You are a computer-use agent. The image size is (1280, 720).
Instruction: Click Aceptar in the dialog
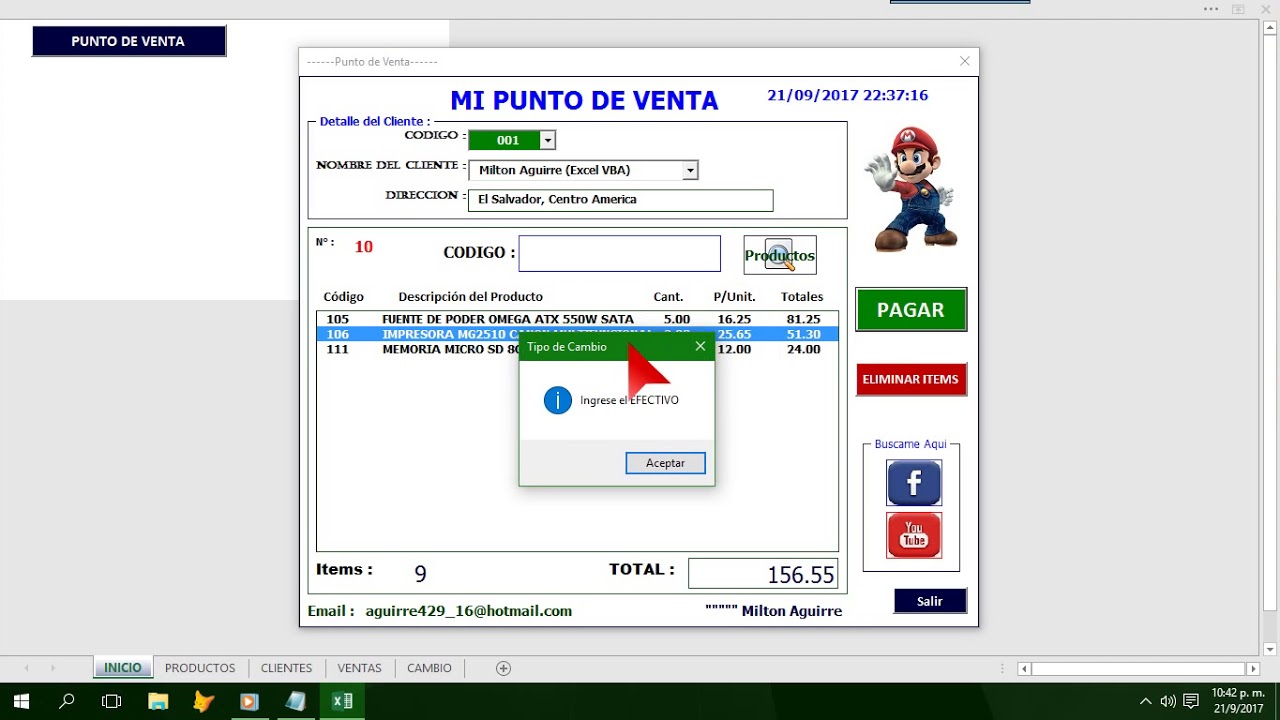point(665,463)
